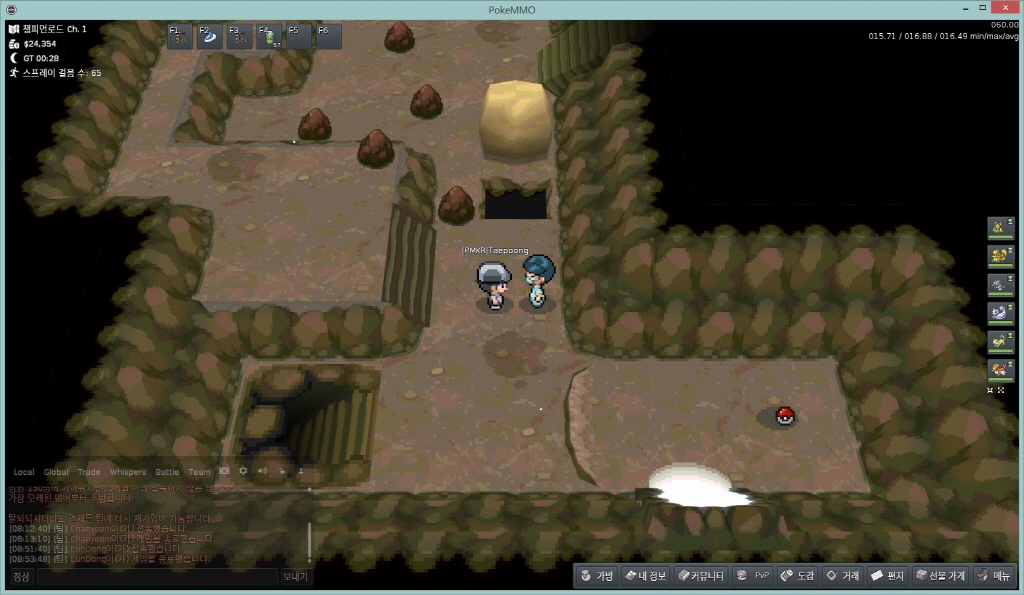Select the first Pokémon in party sidebar

pyautogui.click(x=997, y=228)
